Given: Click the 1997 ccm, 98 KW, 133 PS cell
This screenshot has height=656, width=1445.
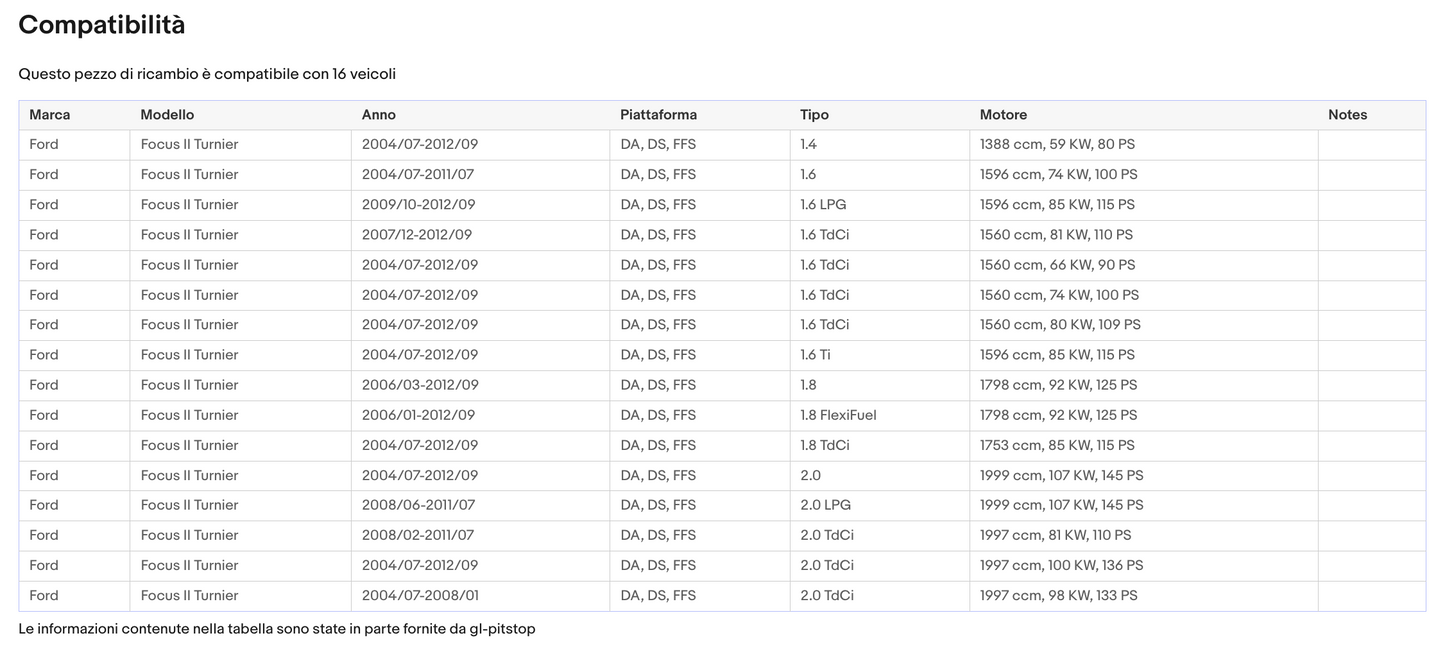Looking at the screenshot, I should pos(1058,595).
